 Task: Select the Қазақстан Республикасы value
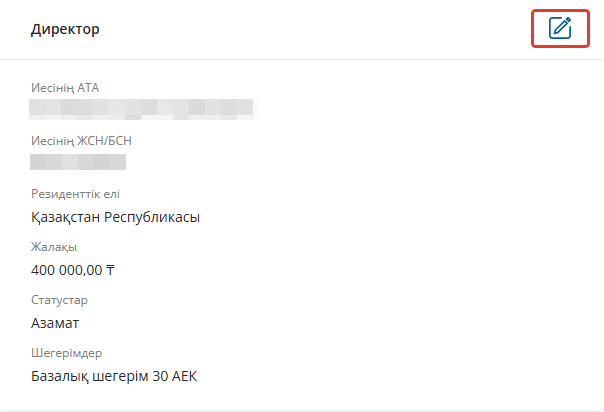click(116, 217)
